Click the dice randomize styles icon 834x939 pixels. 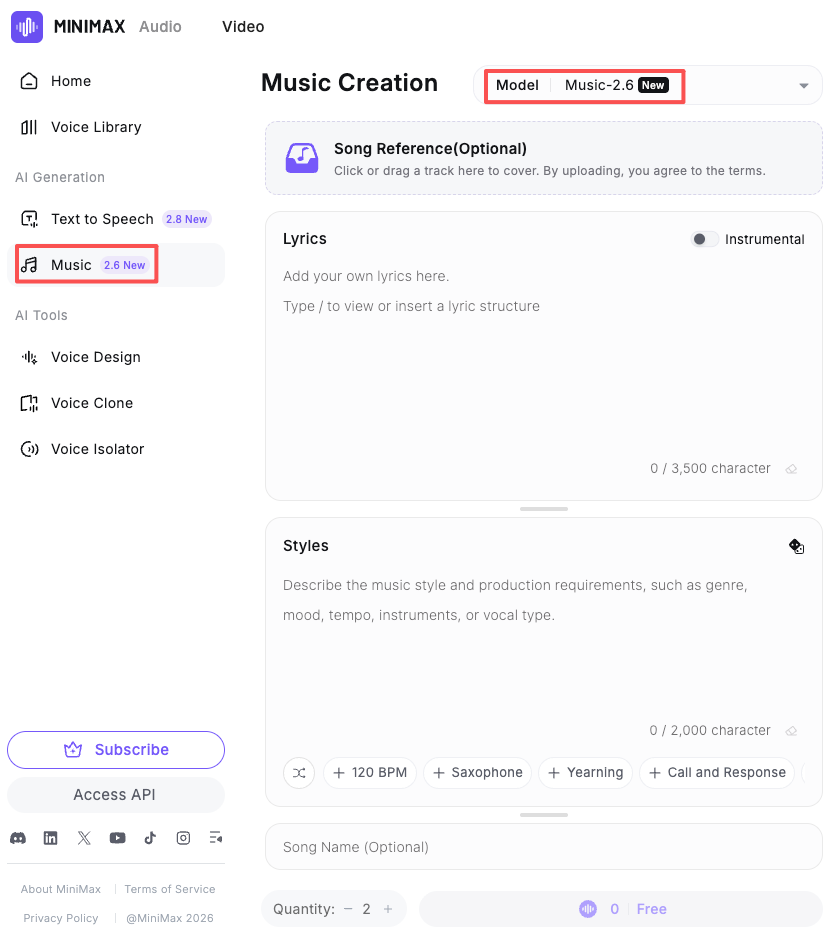[796, 546]
